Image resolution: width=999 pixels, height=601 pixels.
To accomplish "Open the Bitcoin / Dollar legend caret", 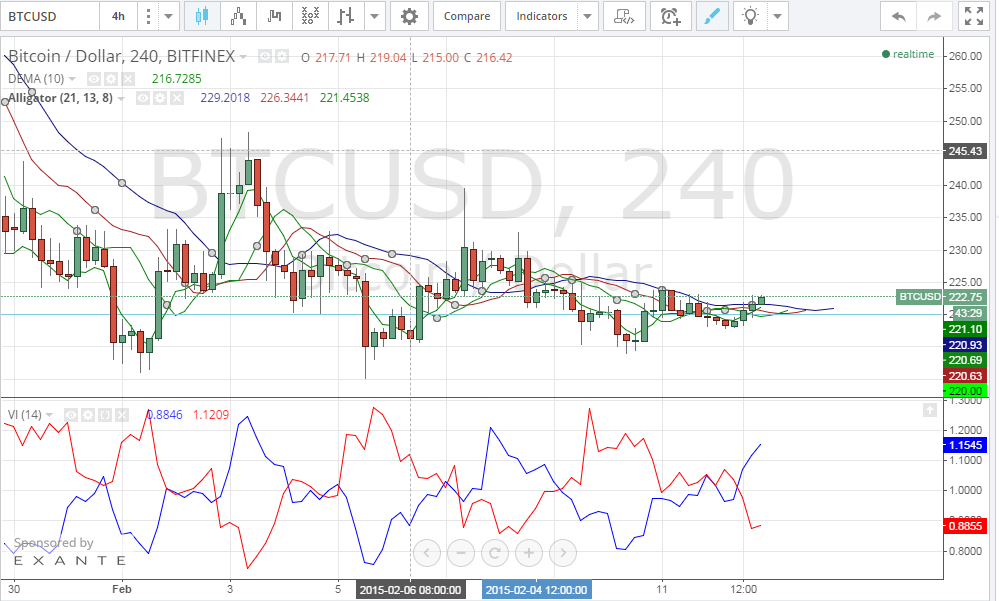I will click(241, 57).
